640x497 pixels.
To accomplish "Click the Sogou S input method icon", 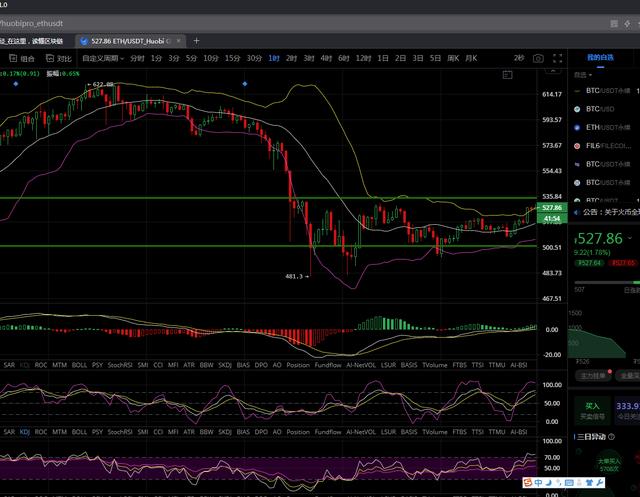I will pos(527,483).
